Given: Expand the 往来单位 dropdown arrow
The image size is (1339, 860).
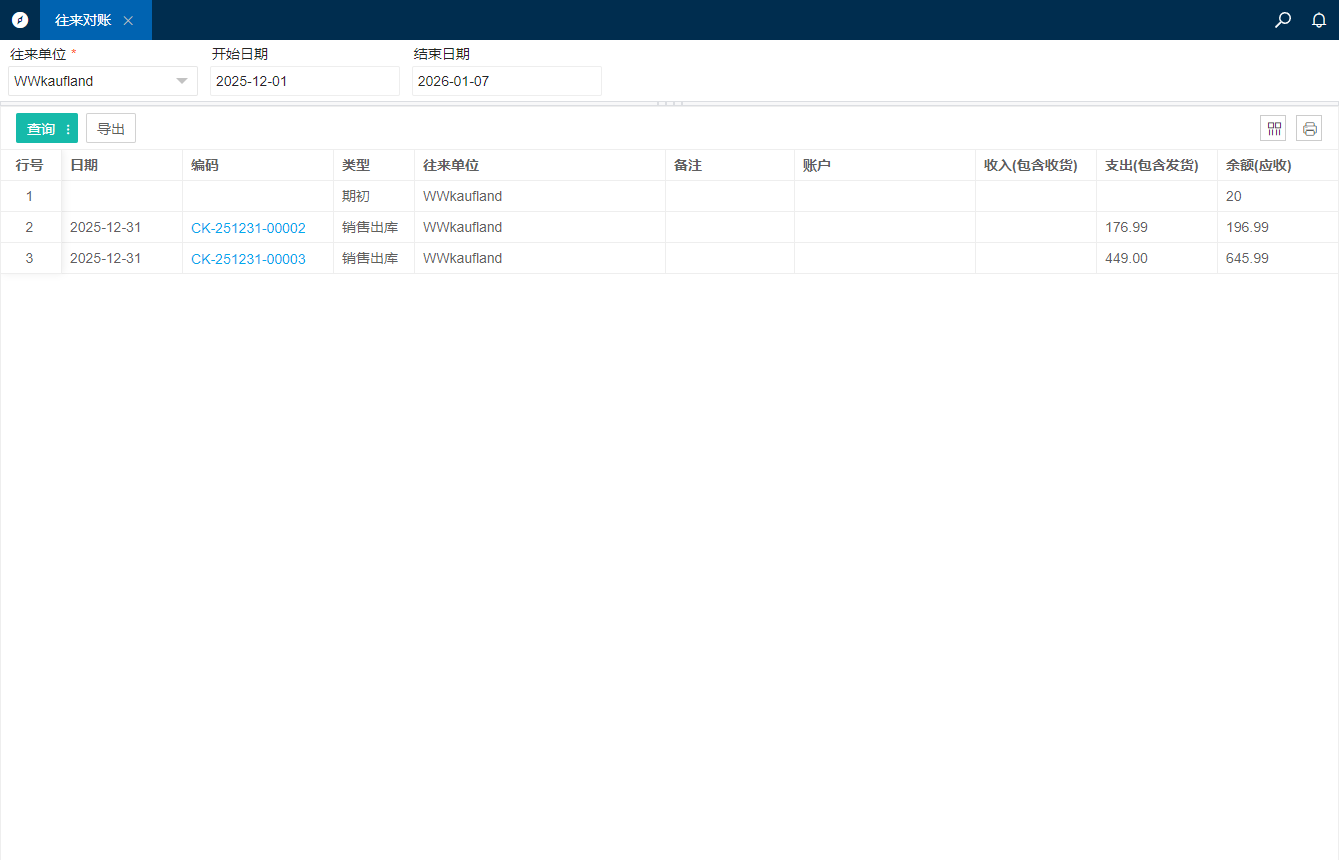Looking at the screenshot, I should tap(182, 81).
